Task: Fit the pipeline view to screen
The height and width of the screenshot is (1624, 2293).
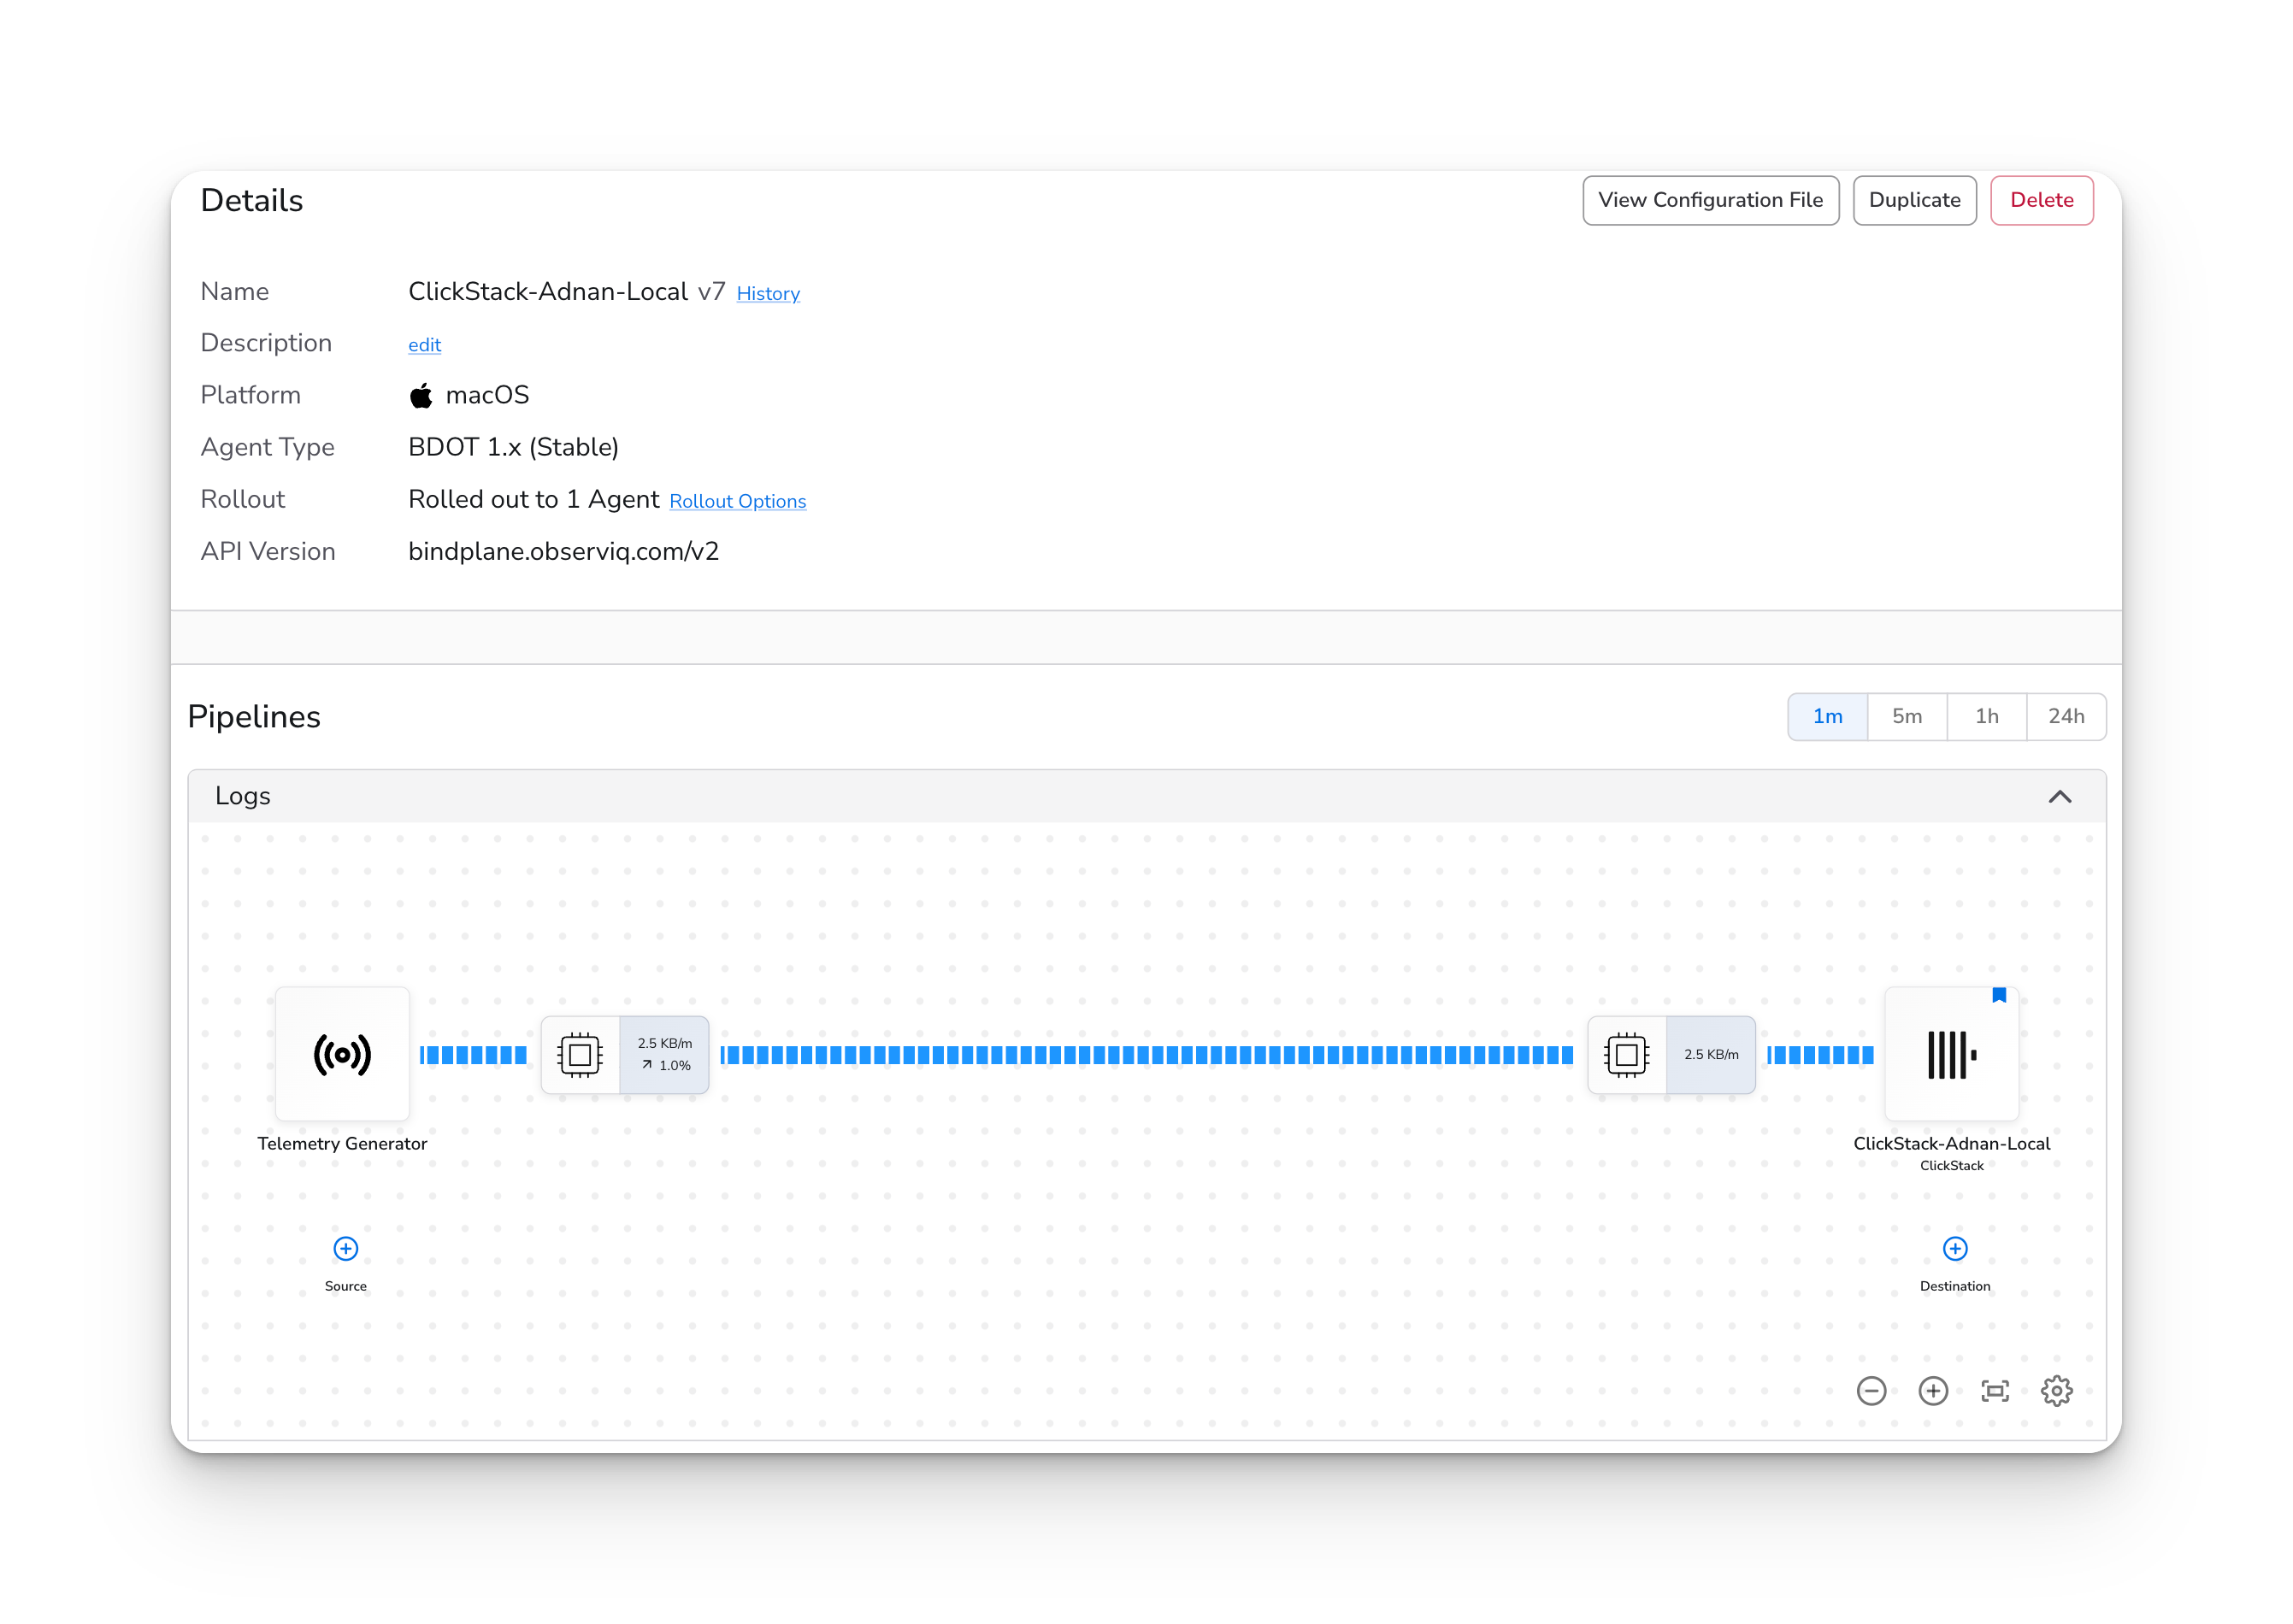Action: point(1995,1390)
